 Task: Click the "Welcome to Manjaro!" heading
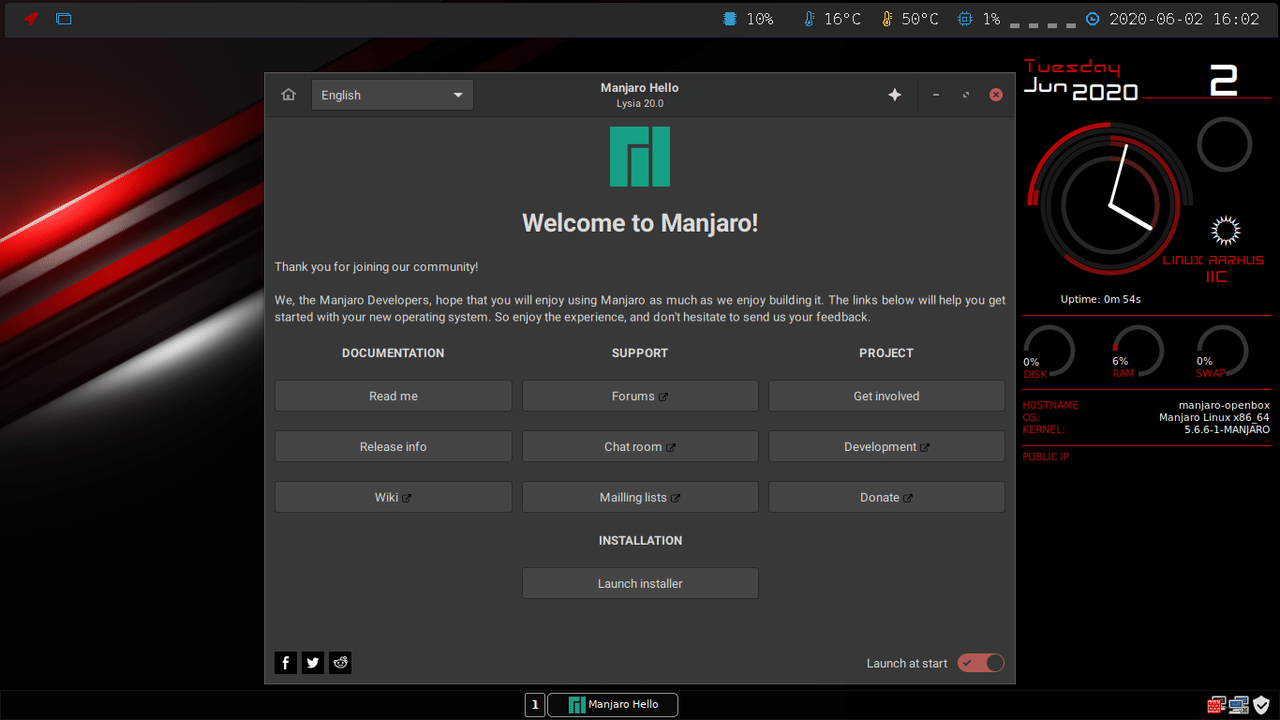[640, 223]
